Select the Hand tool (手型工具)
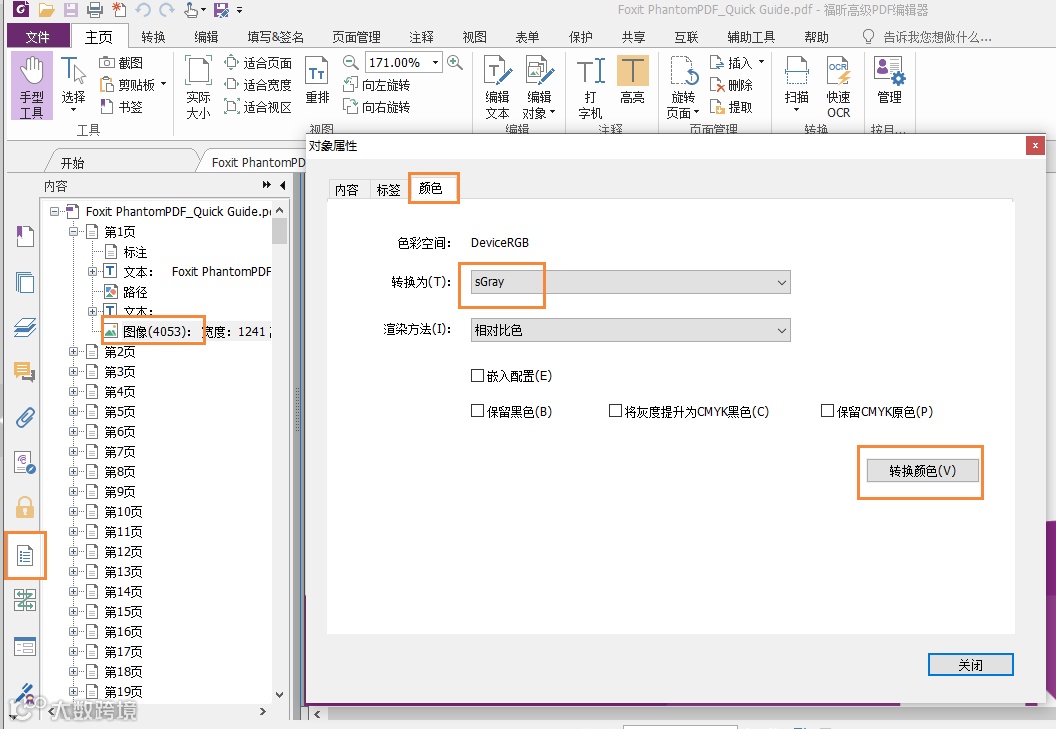This screenshot has height=729, width=1056. [31, 87]
